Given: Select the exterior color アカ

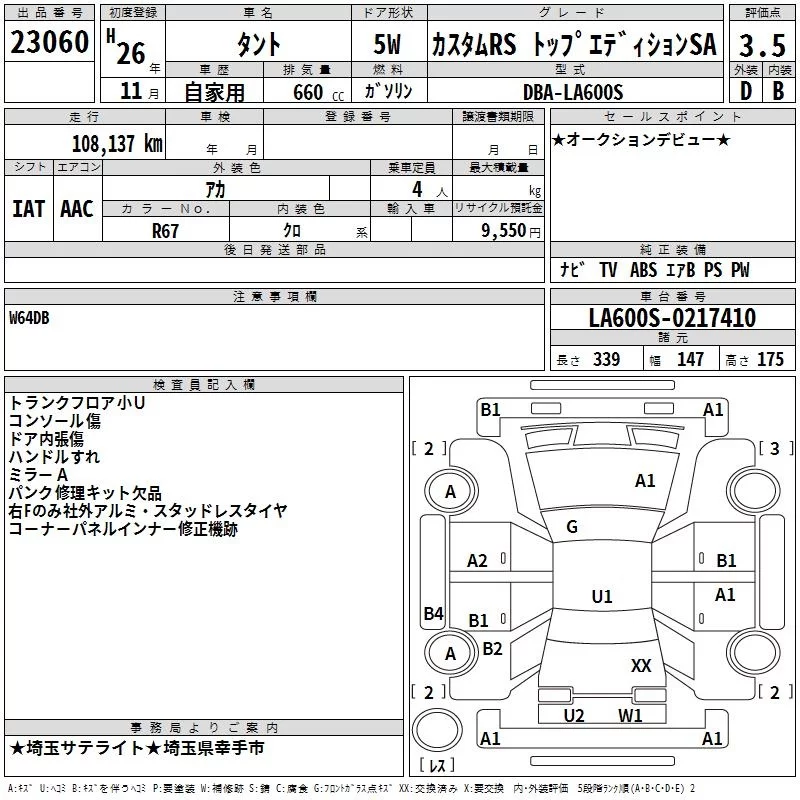Looking at the screenshot, I should click(215, 190).
